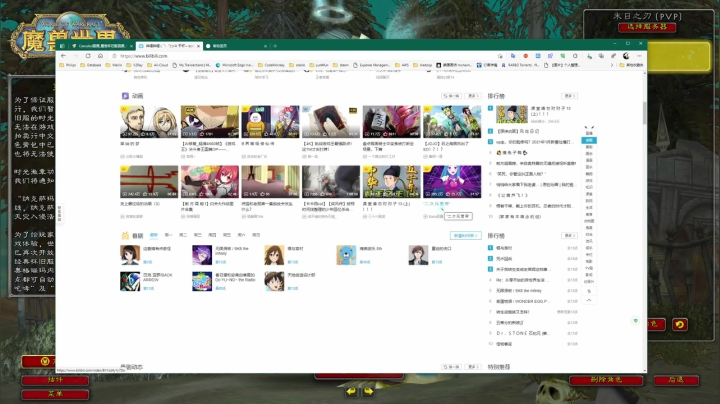This screenshot has width=720, height=404.
Task: Open the blue bear bangumi cover
Action: [x=346, y=255]
